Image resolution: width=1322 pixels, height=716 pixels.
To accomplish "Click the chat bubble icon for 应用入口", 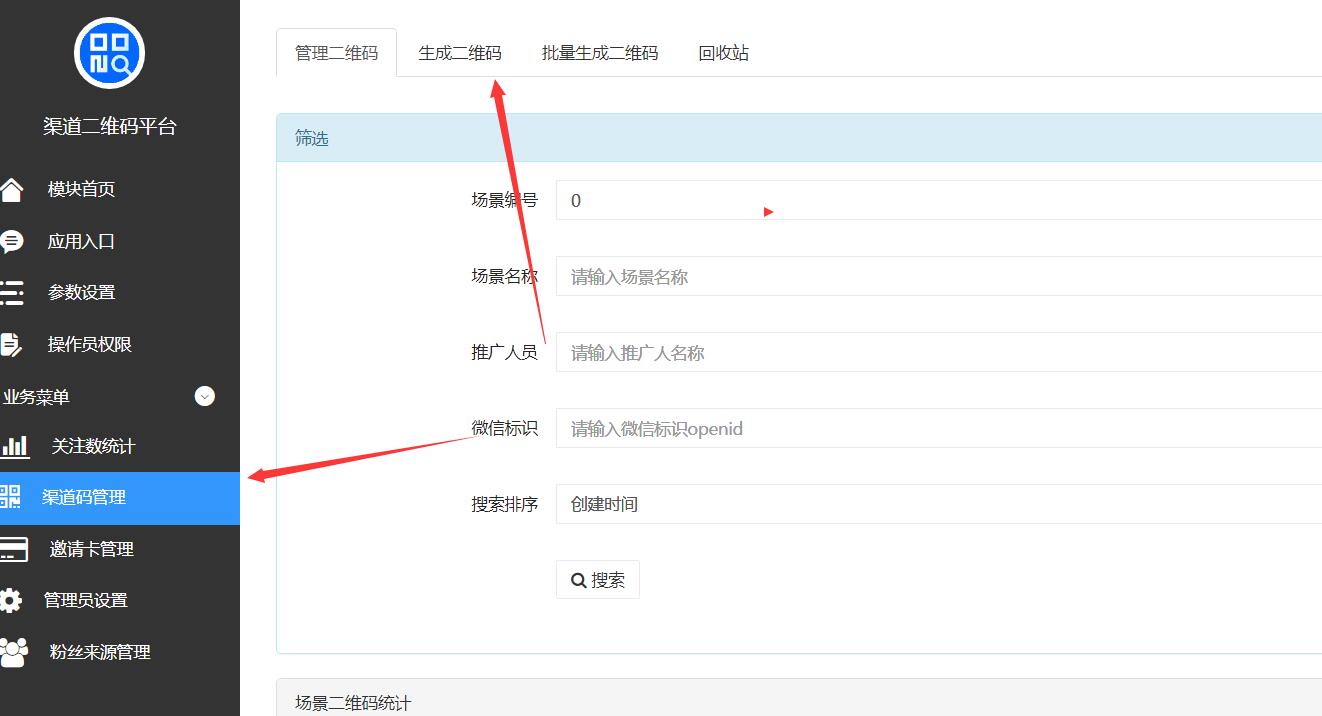I will point(11,241).
